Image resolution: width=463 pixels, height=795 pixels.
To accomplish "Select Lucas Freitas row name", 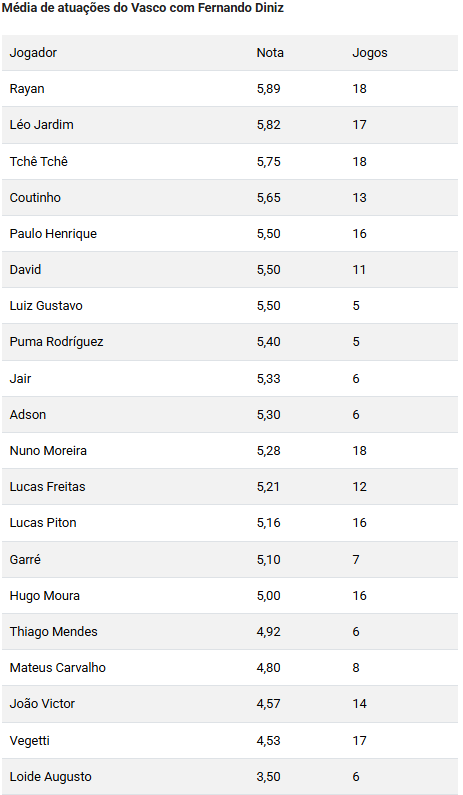I will pos(48,487).
